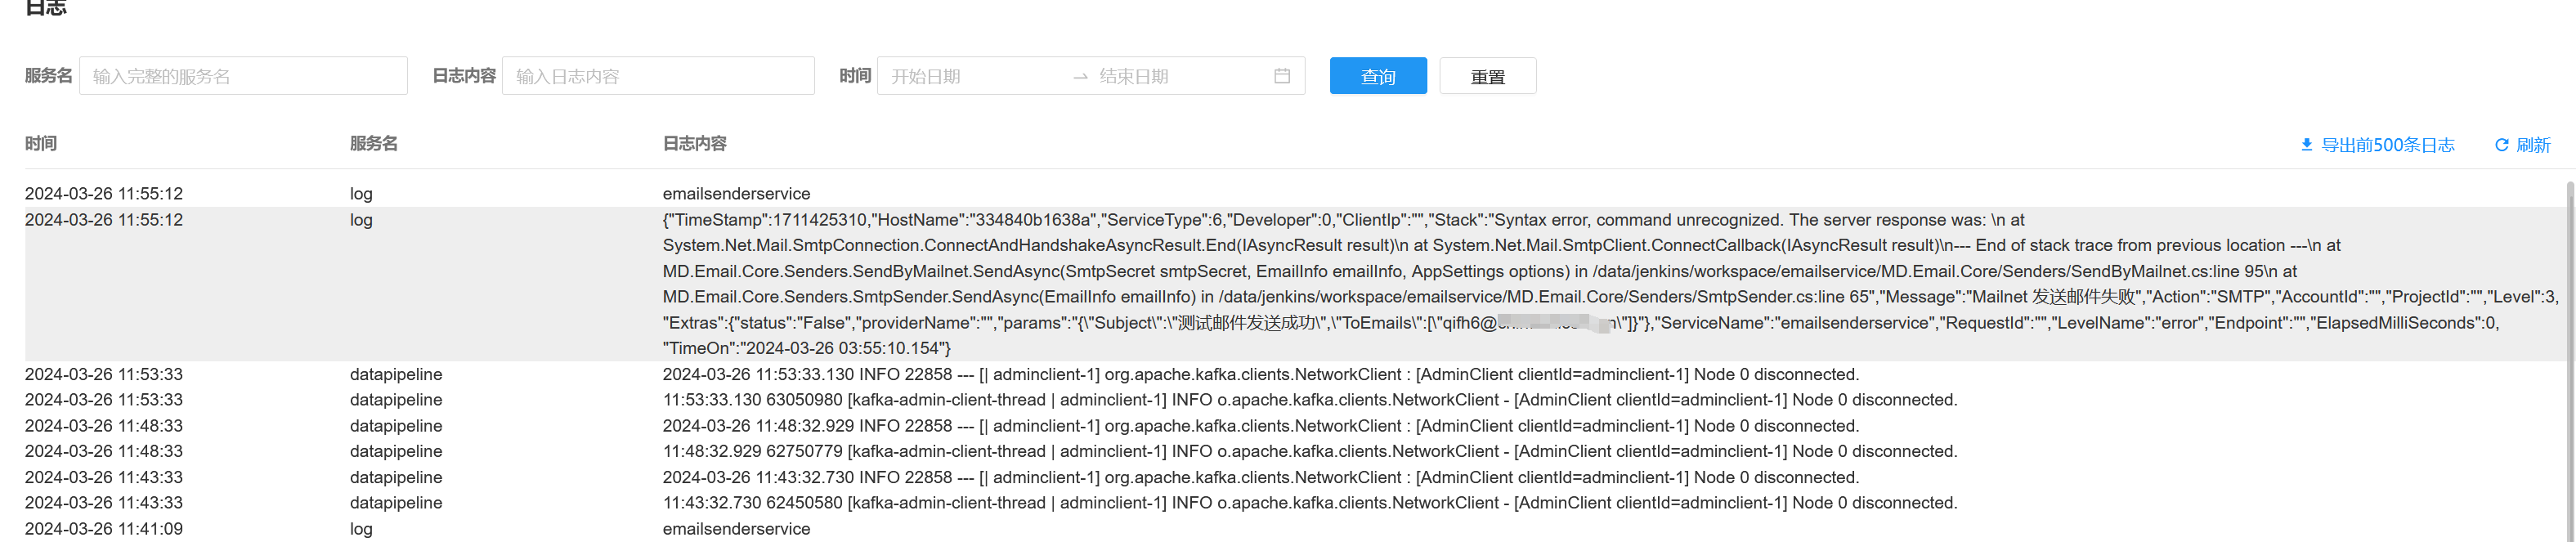The height and width of the screenshot is (542, 2576).
Task: Click the 重置 reset button
Action: coord(1488,76)
